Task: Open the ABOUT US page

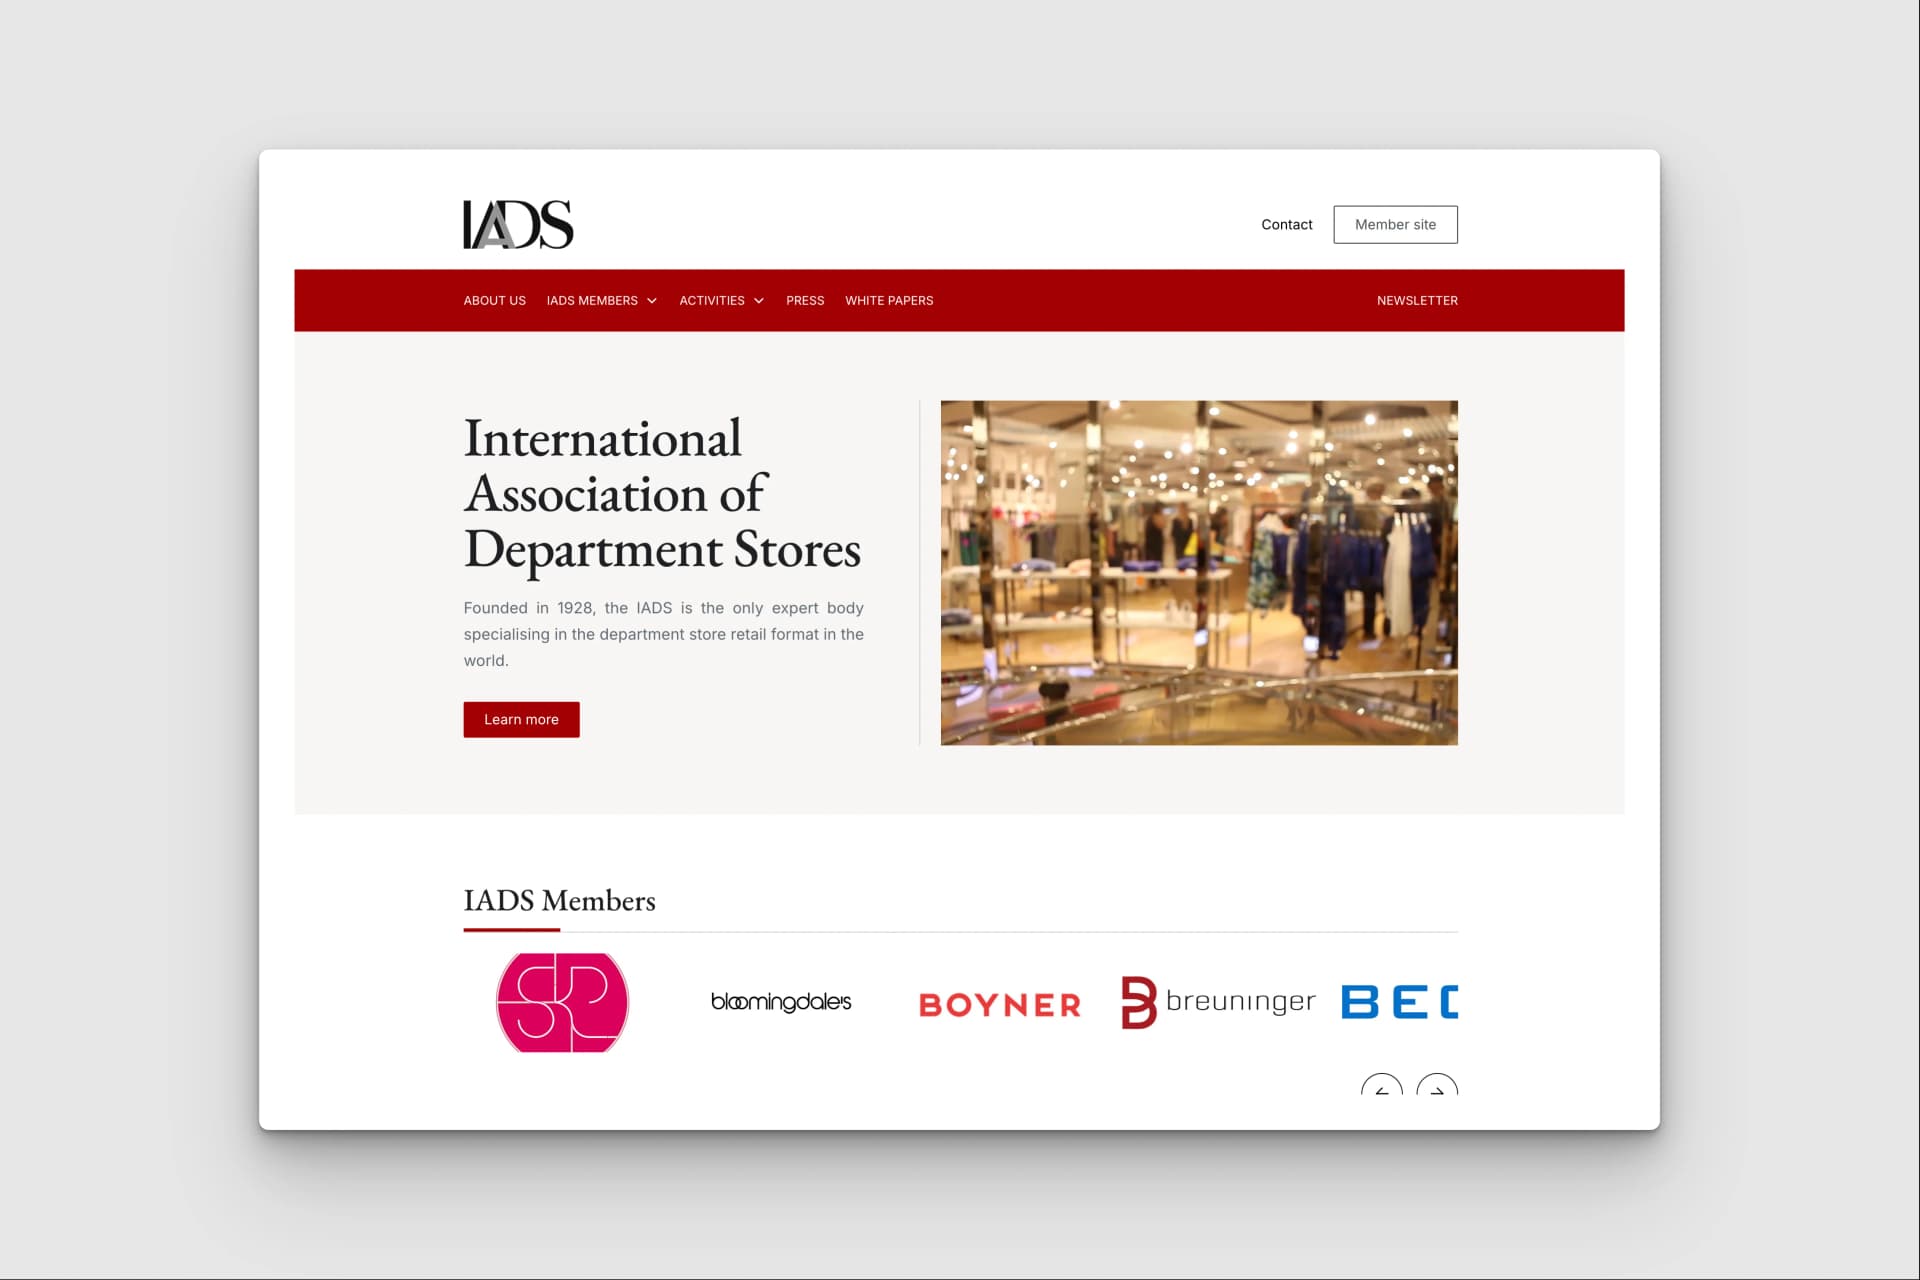Action: [494, 300]
